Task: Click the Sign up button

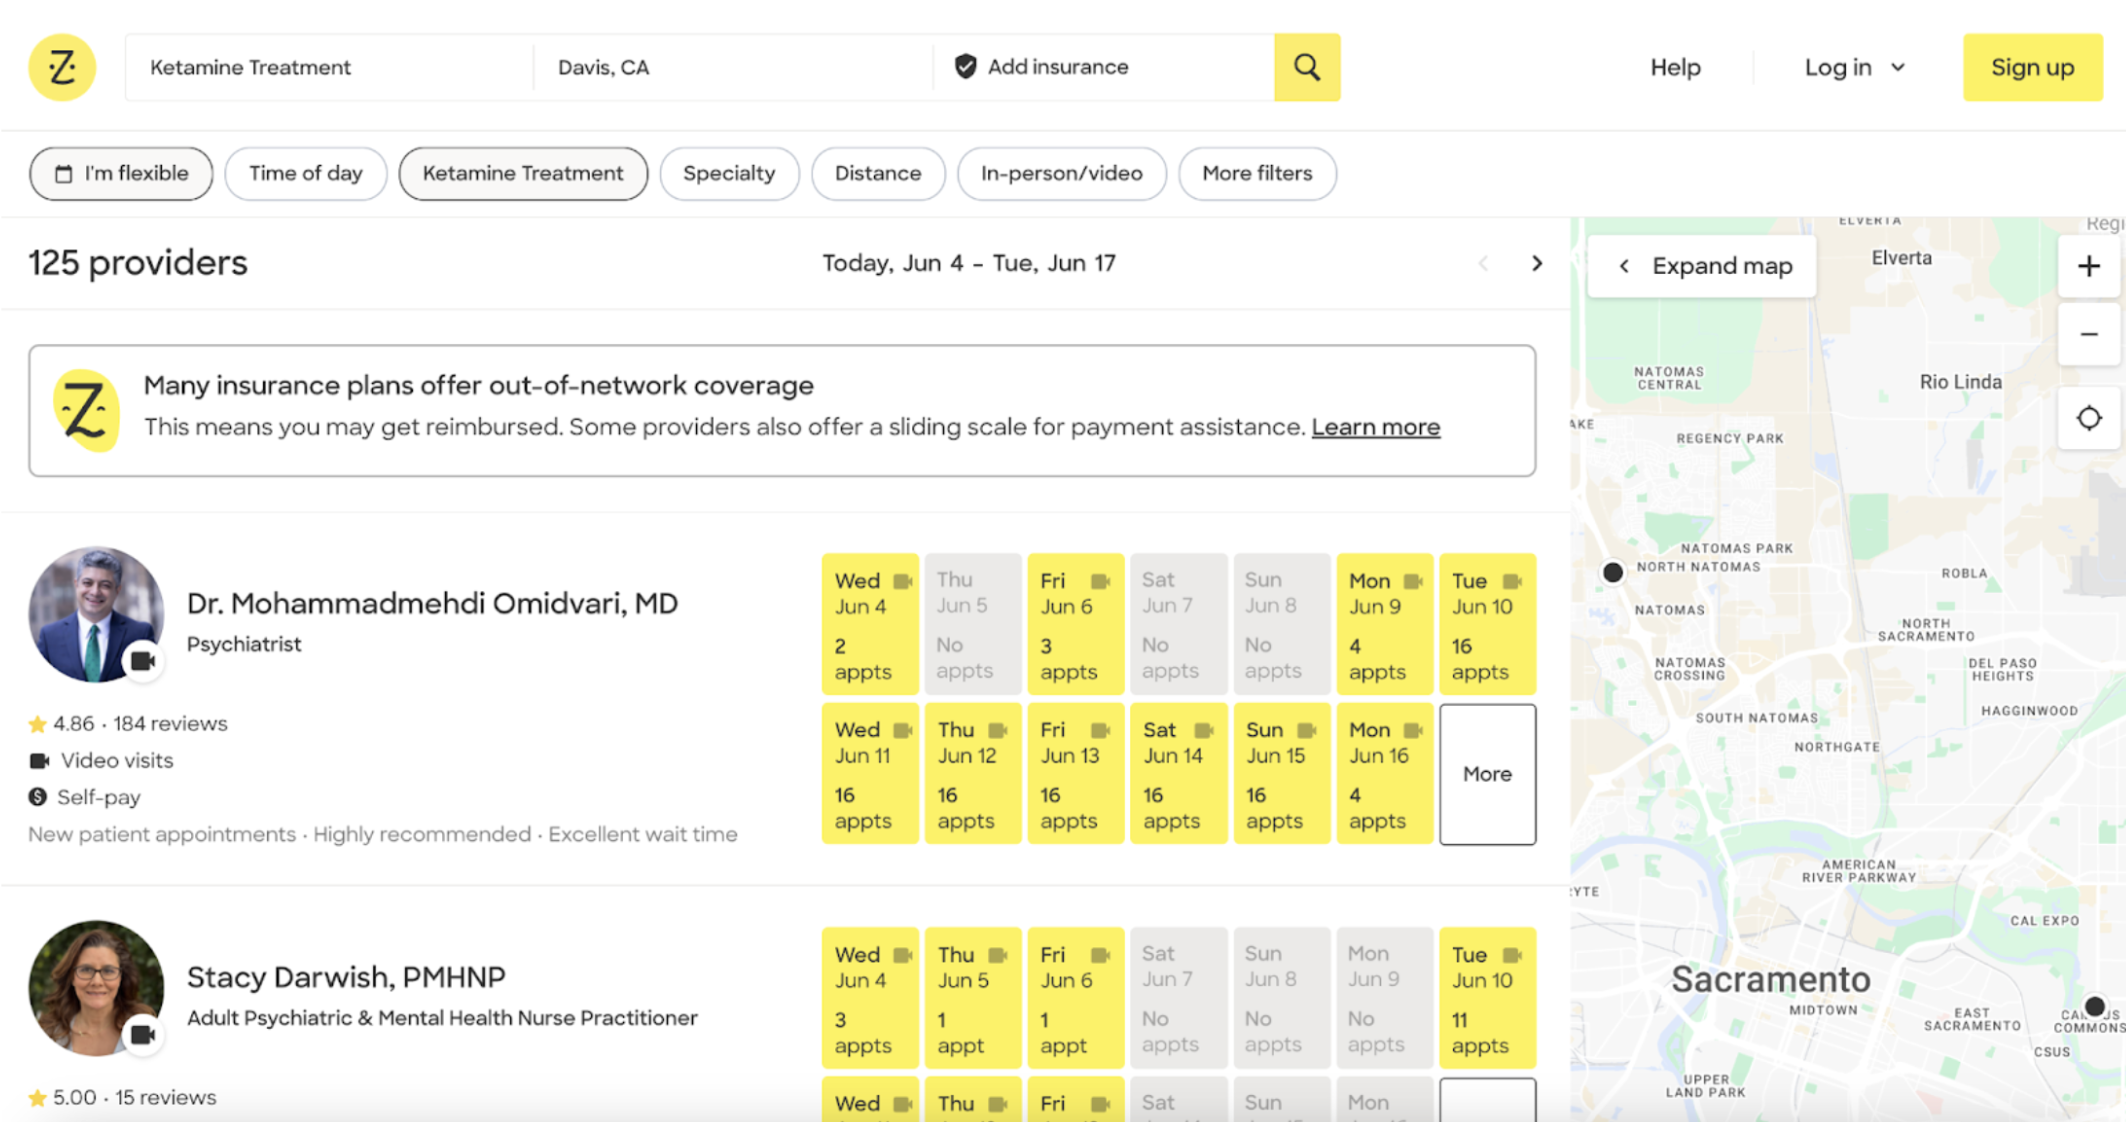Action: coord(2032,67)
